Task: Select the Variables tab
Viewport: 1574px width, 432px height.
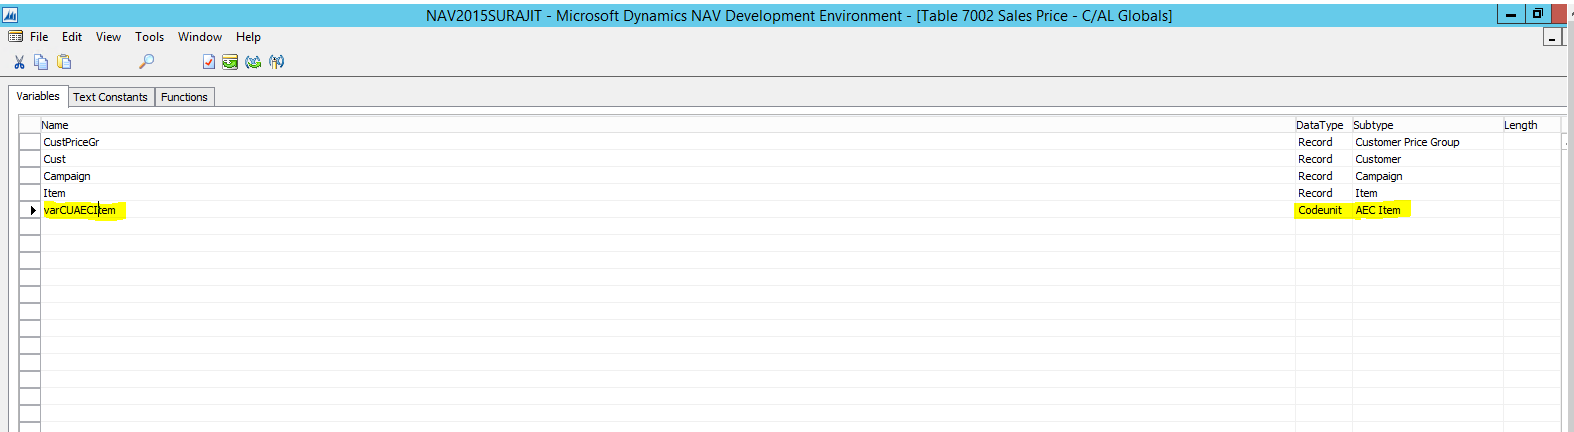Action: [38, 96]
